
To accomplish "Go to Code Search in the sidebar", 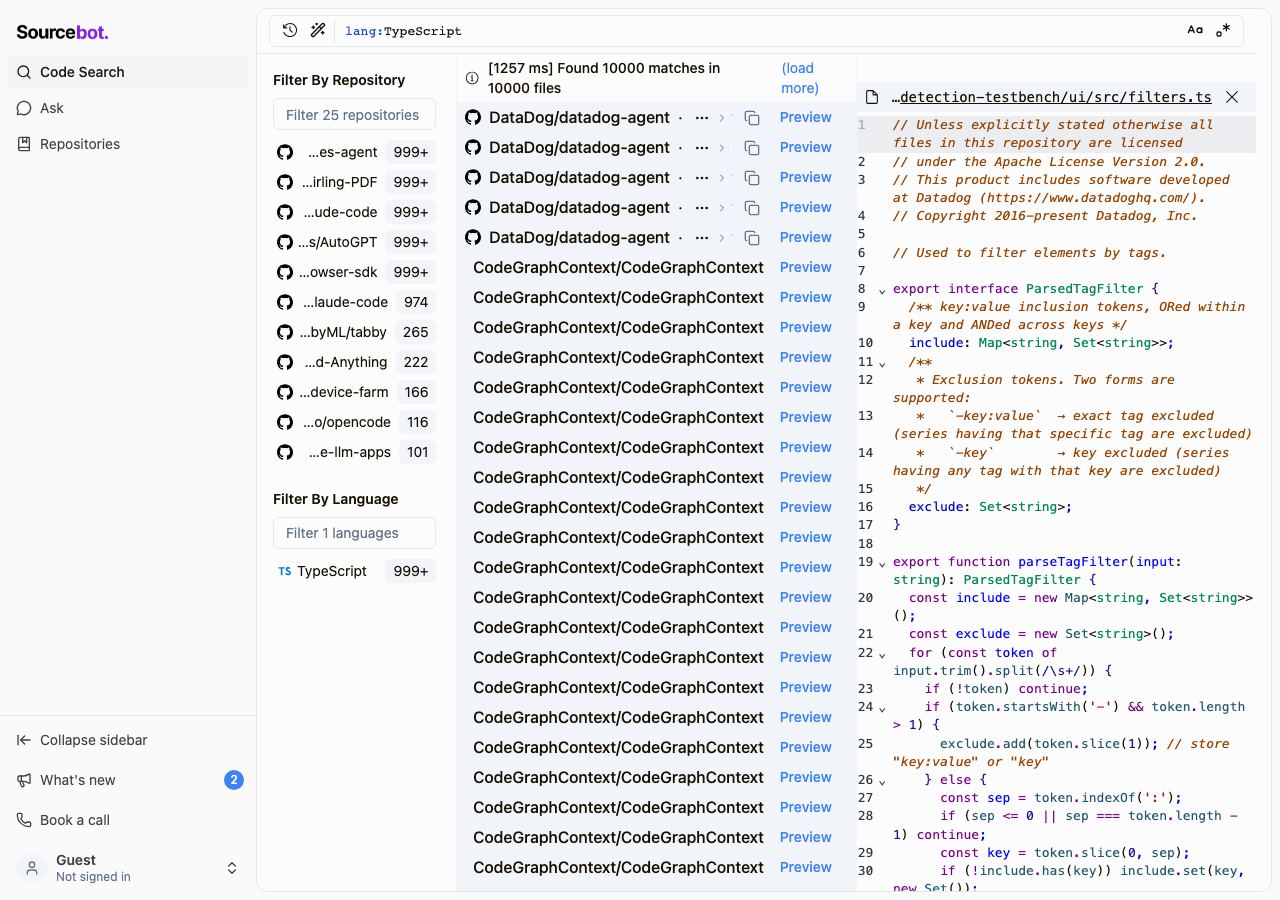I will coord(128,72).
